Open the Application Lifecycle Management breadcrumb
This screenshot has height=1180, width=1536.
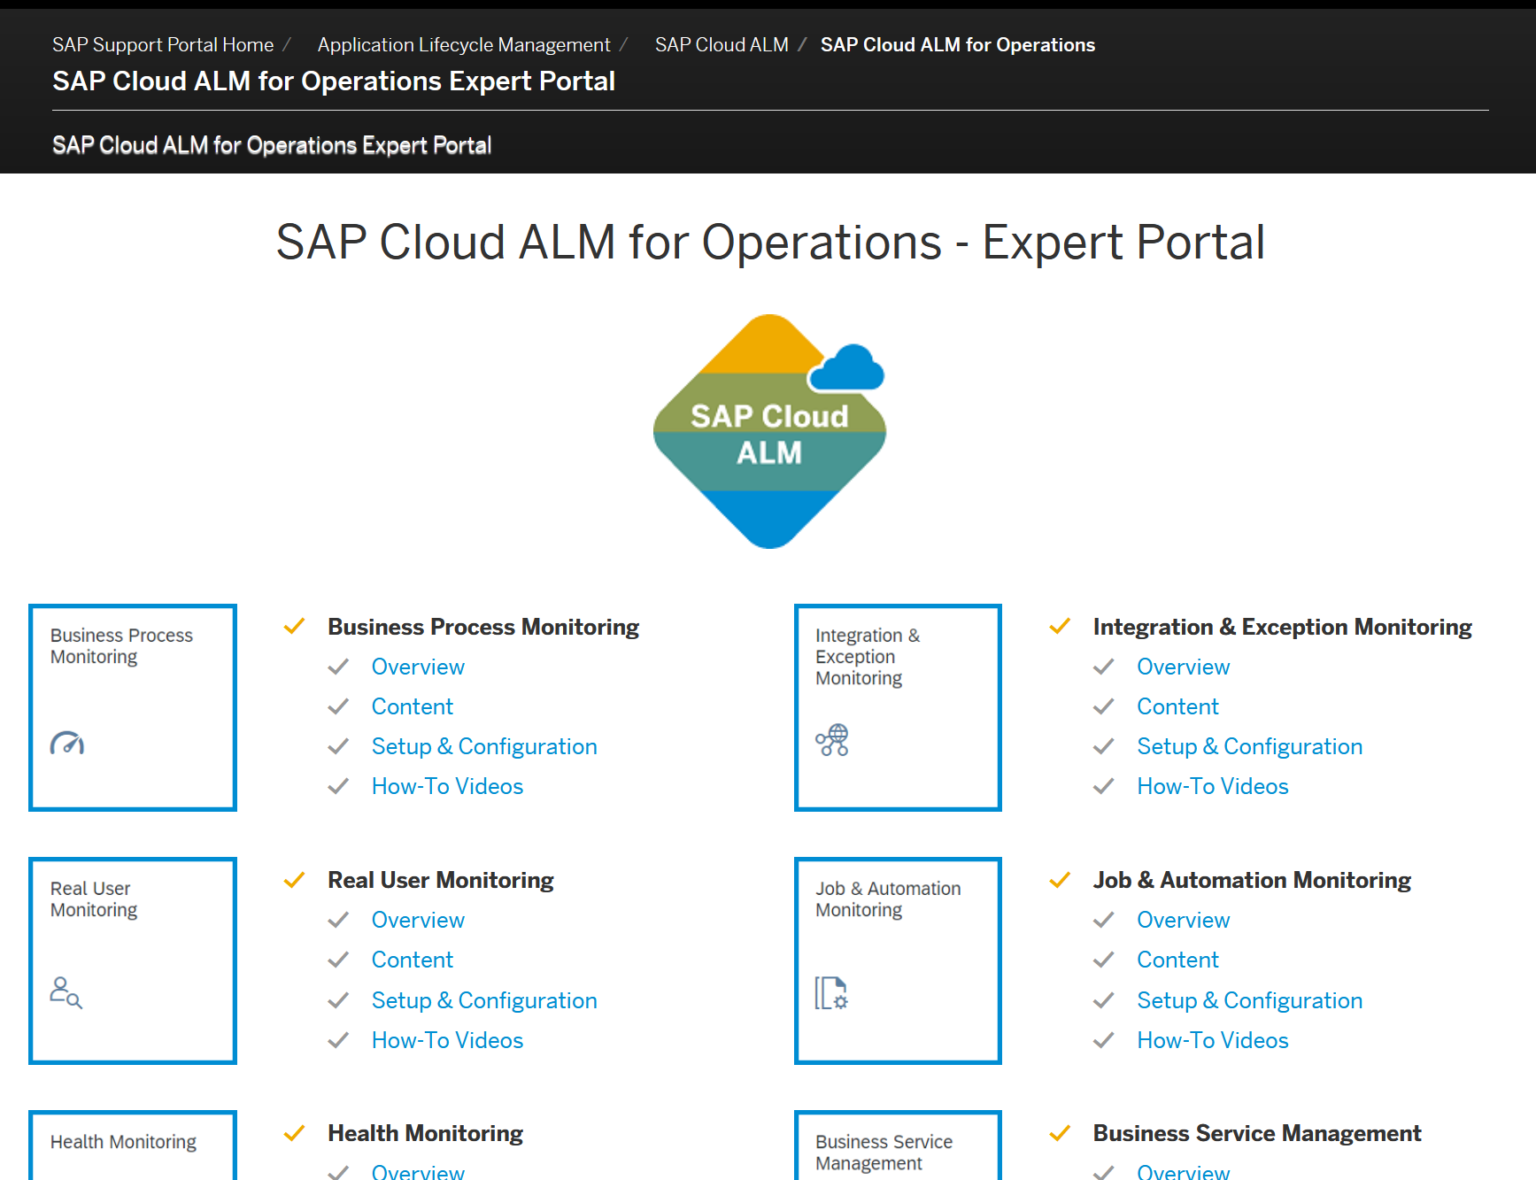(x=463, y=44)
